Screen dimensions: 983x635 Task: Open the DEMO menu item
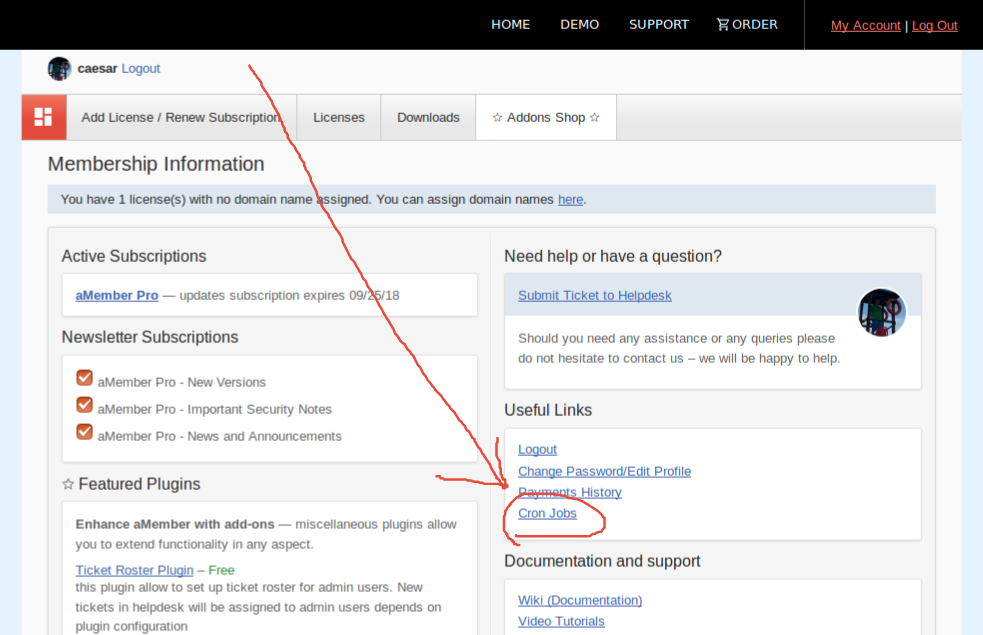point(579,24)
